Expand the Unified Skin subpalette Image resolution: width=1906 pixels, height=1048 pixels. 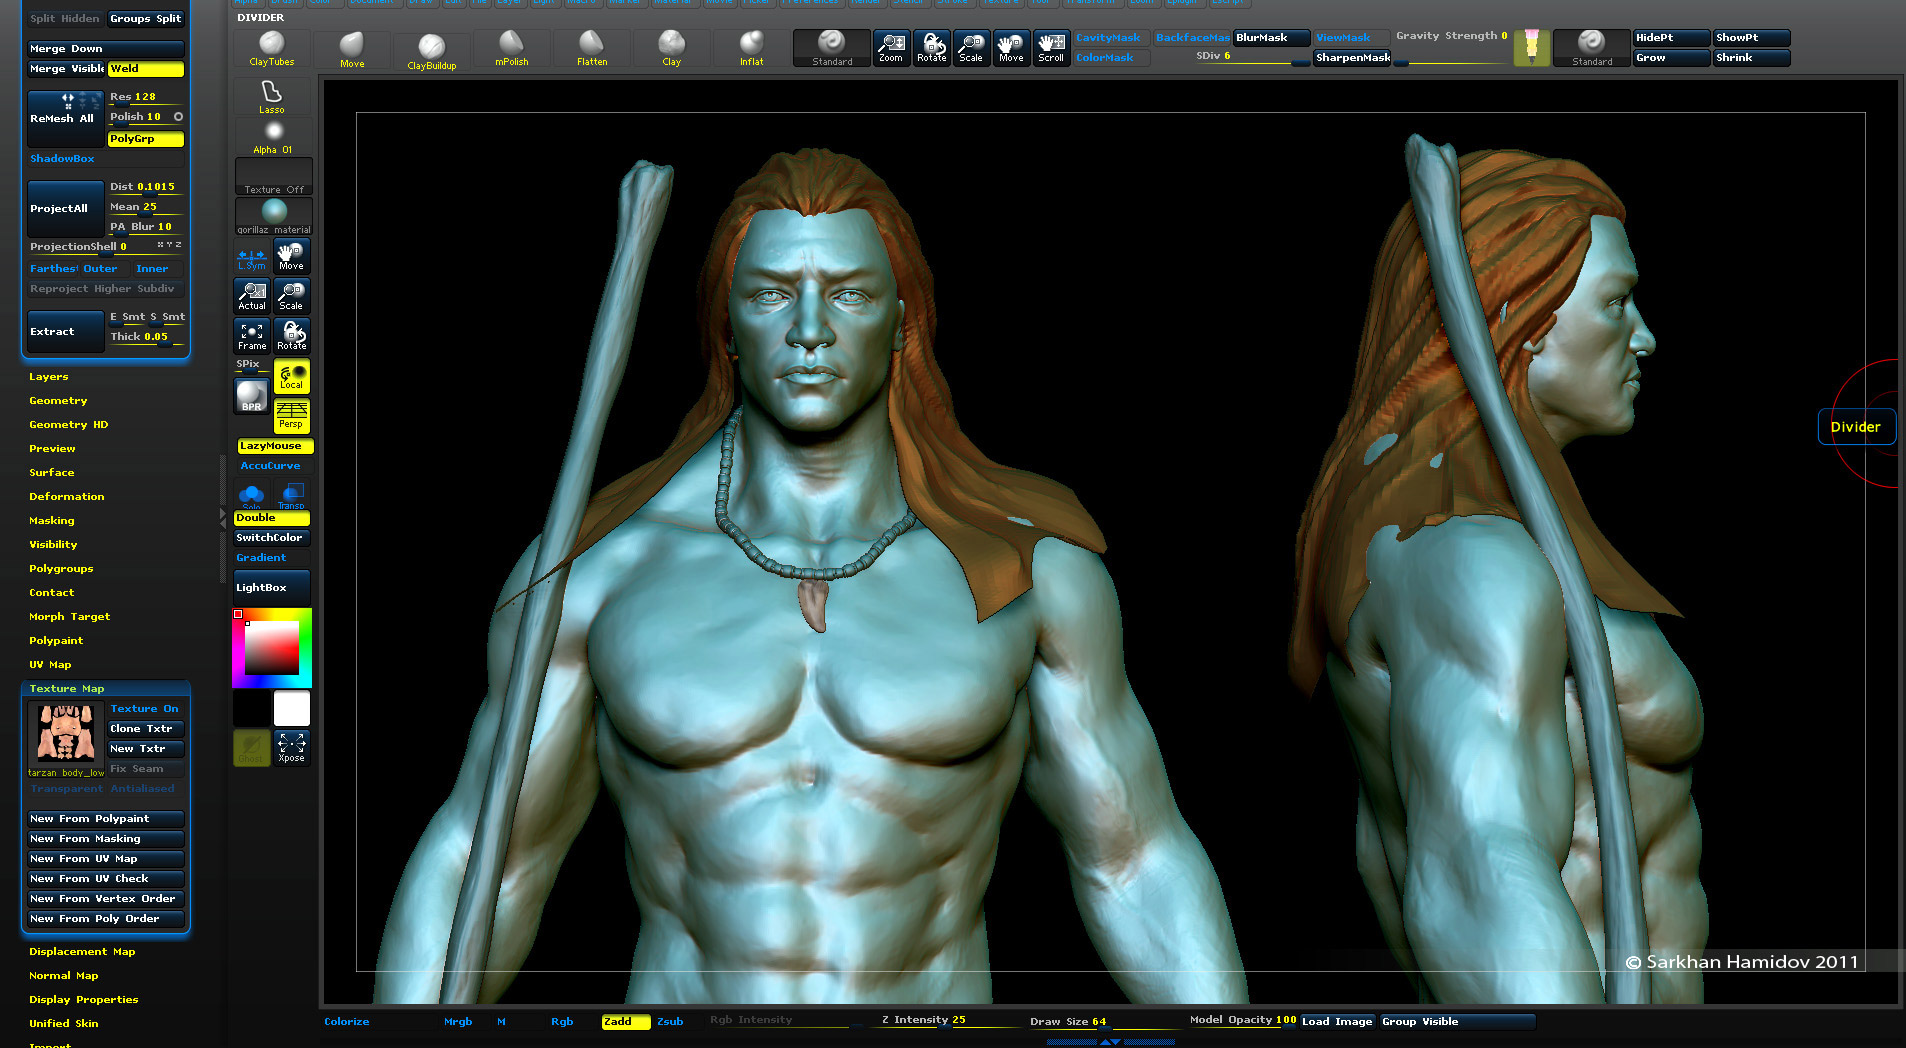63,1024
